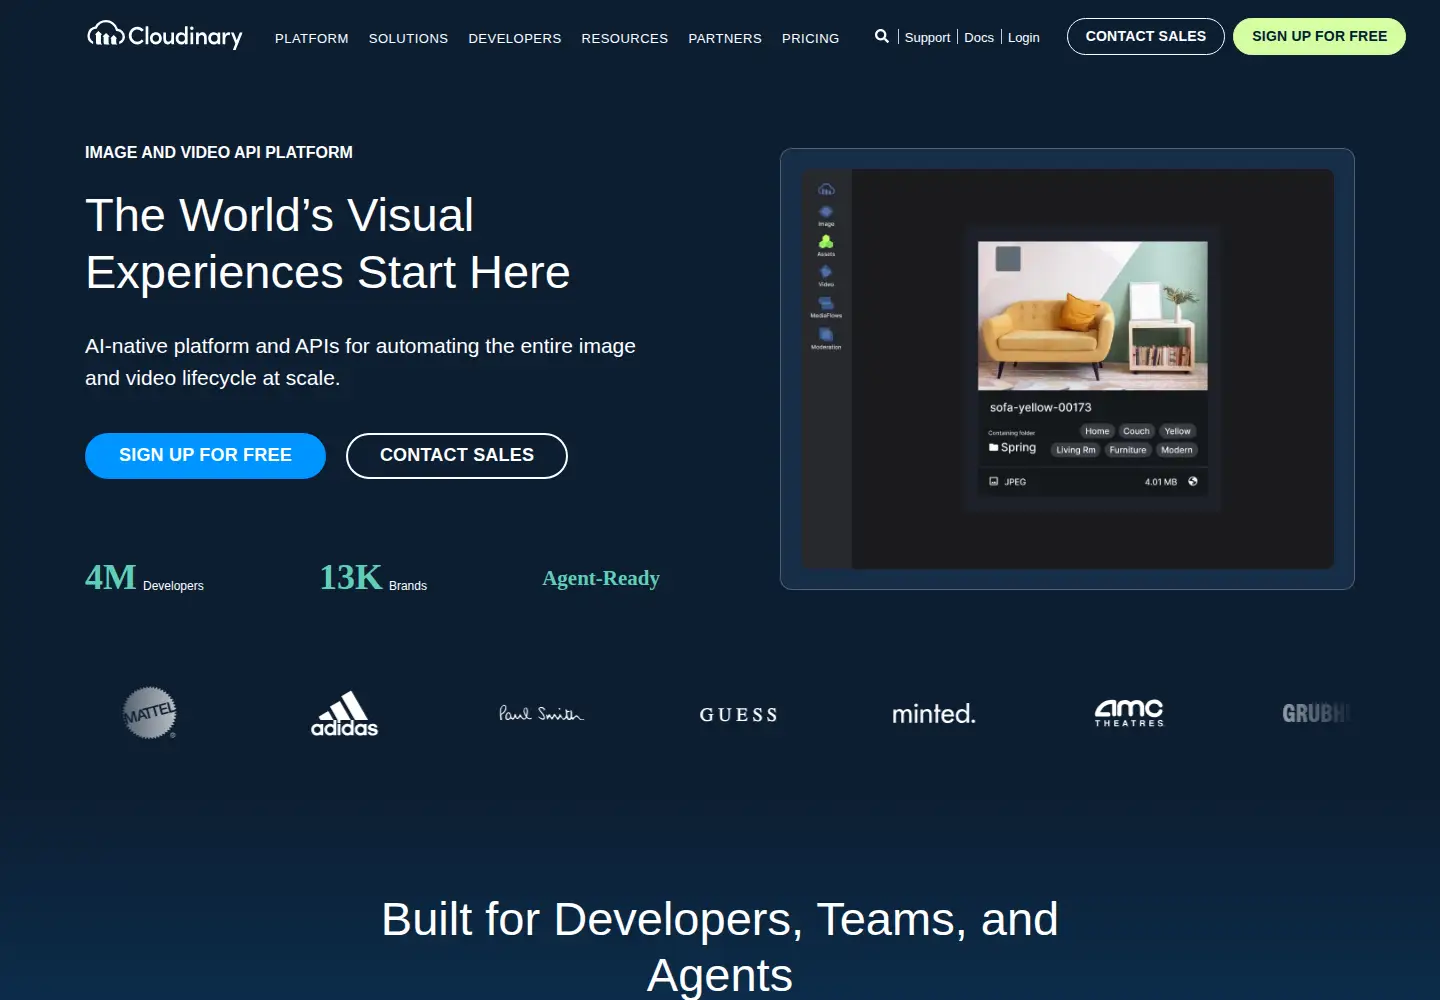
Task: Click green Sign Up For Free button
Action: point(1319,36)
